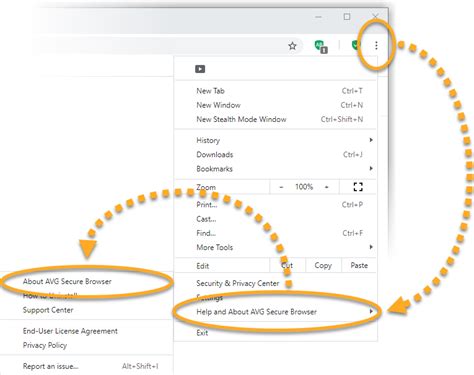Screen dimensions: 474x375
Task: Expand the History submenu
Action: 276,140
